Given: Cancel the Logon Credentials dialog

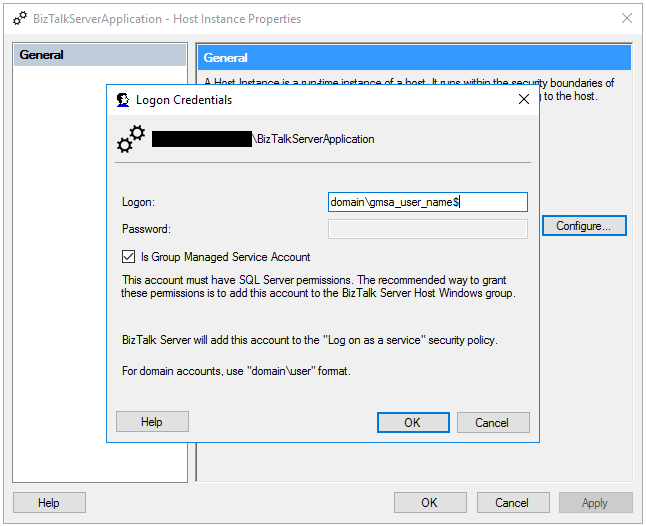Looking at the screenshot, I should click(x=493, y=423).
